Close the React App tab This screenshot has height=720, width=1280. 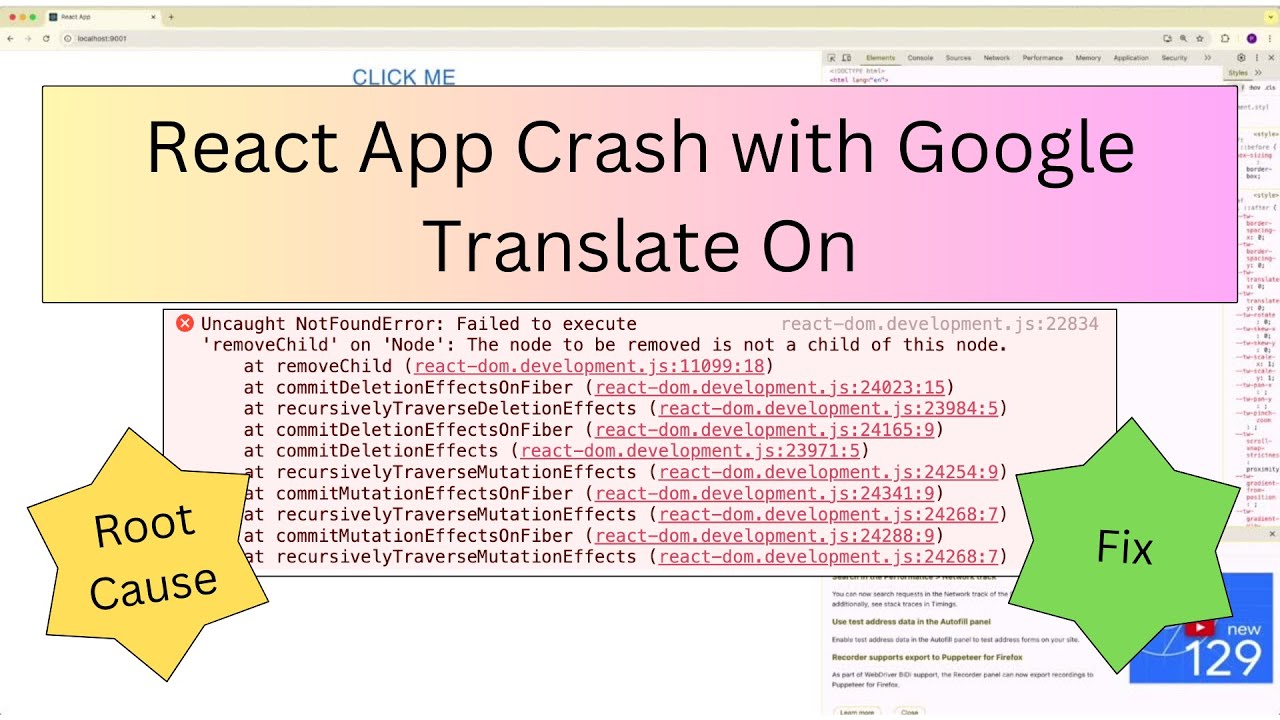[x=154, y=17]
